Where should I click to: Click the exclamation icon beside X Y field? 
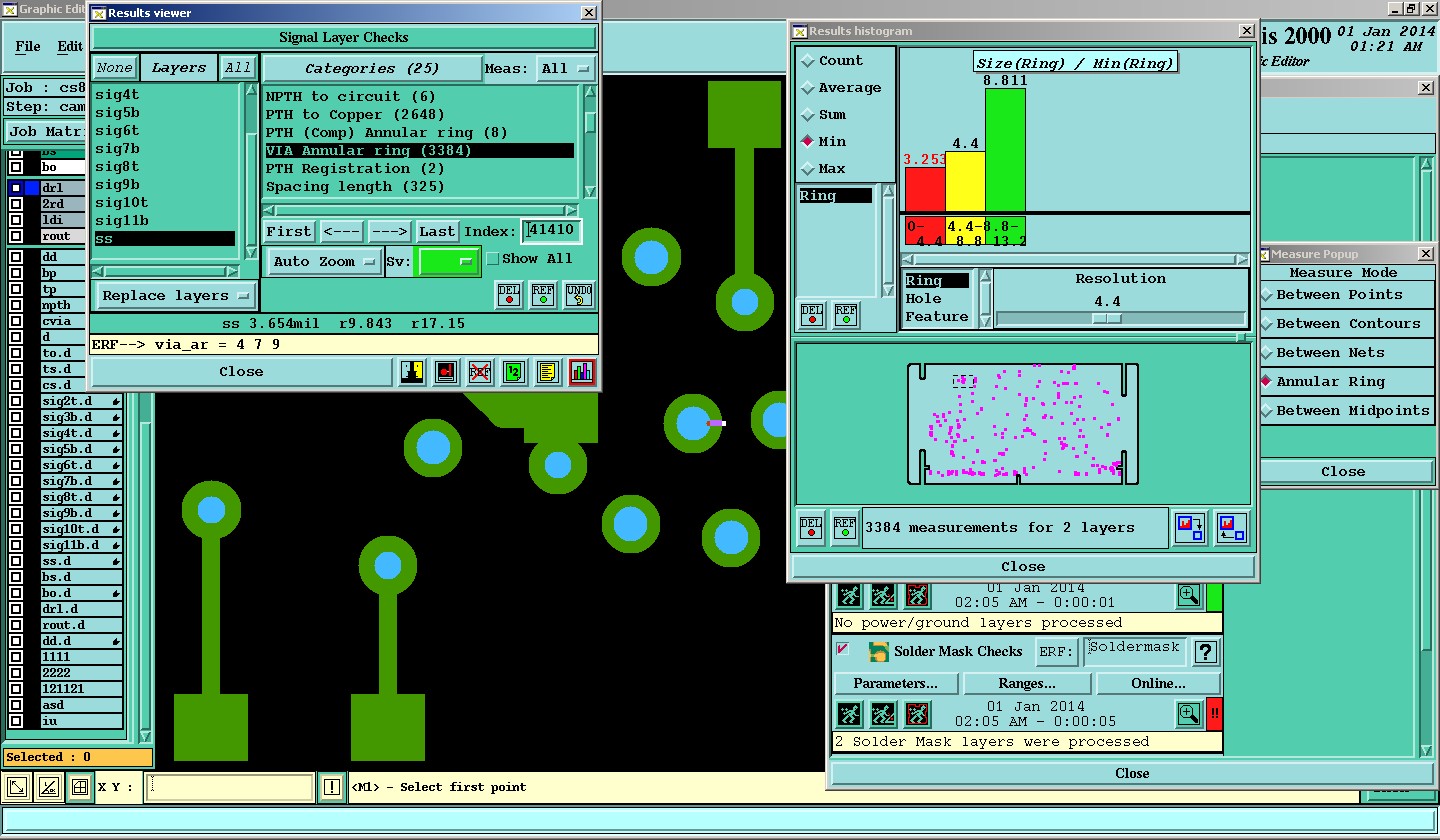pyautogui.click(x=331, y=787)
